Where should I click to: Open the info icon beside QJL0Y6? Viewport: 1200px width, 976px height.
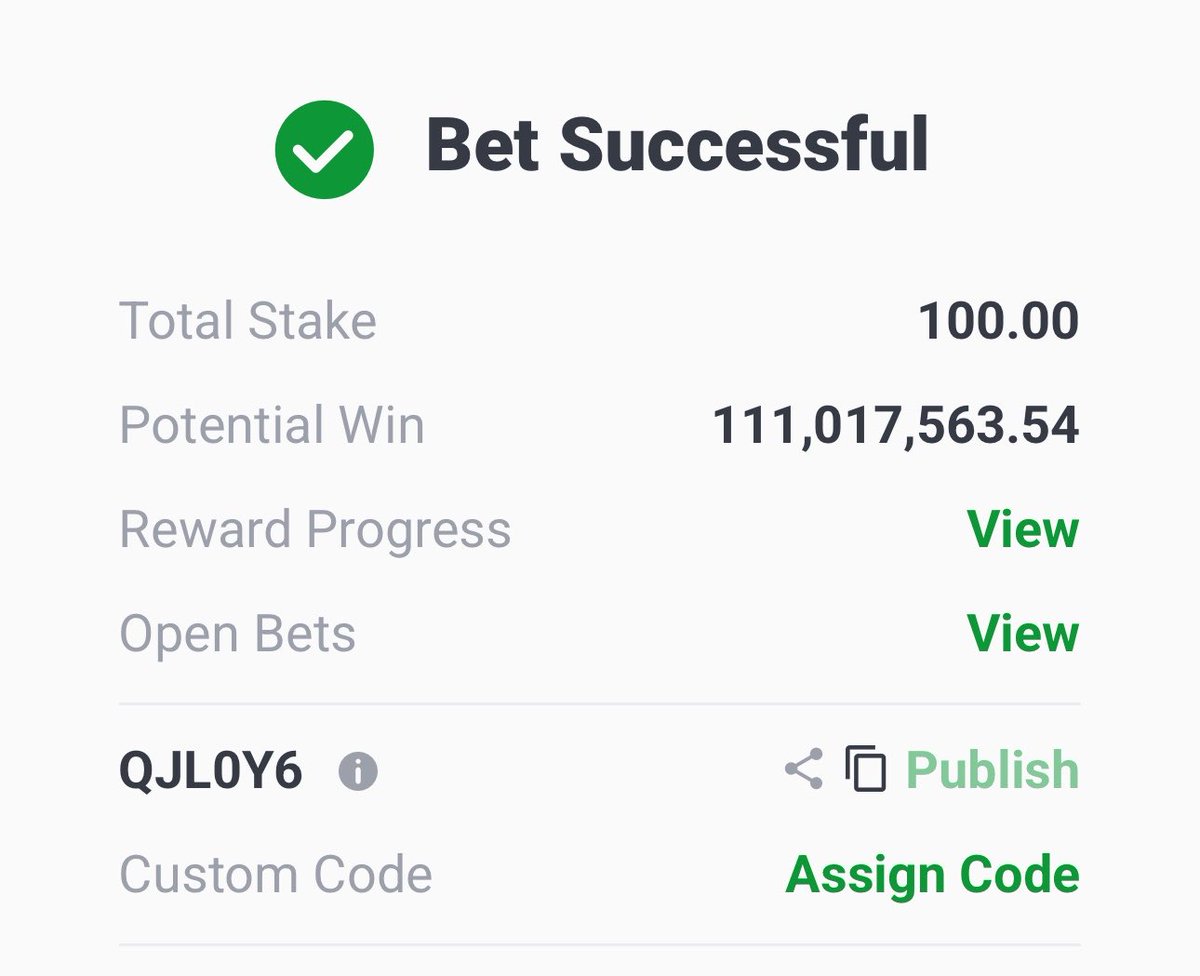pyautogui.click(x=358, y=771)
